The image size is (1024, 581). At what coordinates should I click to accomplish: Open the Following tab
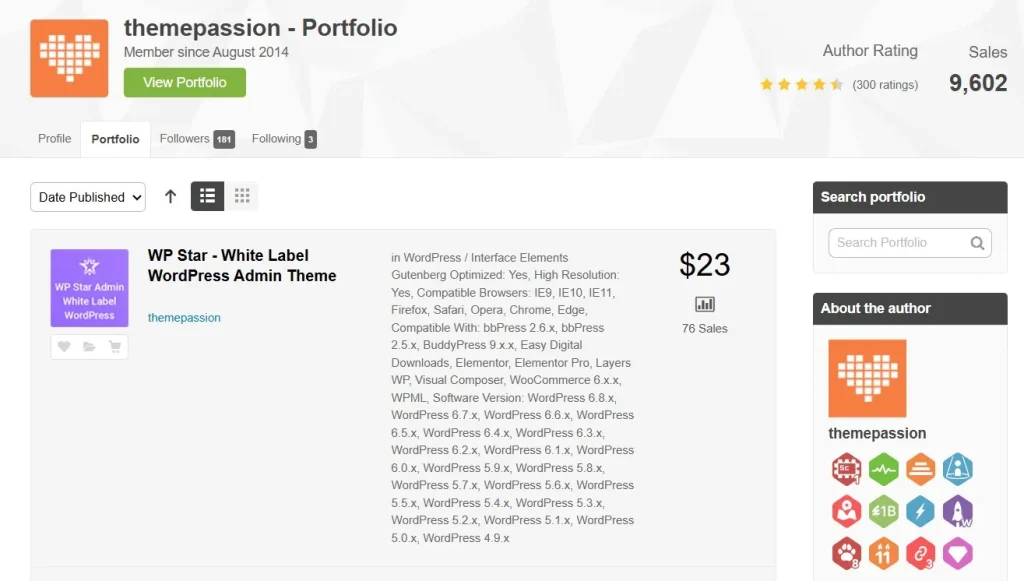pos(275,139)
